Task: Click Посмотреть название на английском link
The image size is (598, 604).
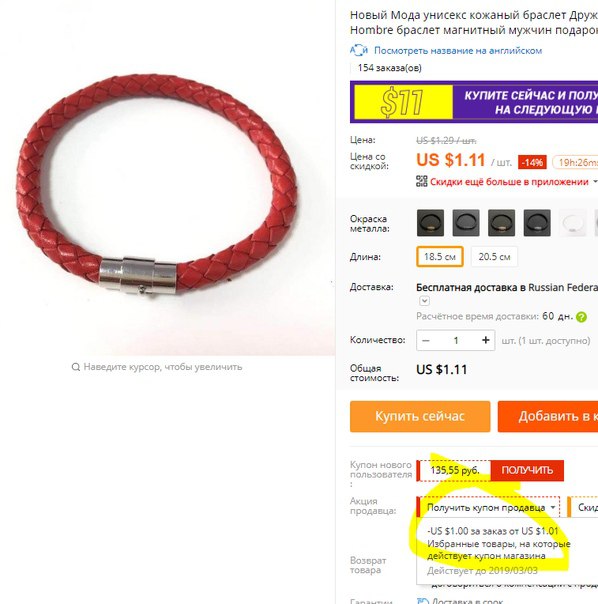Action: (x=458, y=50)
